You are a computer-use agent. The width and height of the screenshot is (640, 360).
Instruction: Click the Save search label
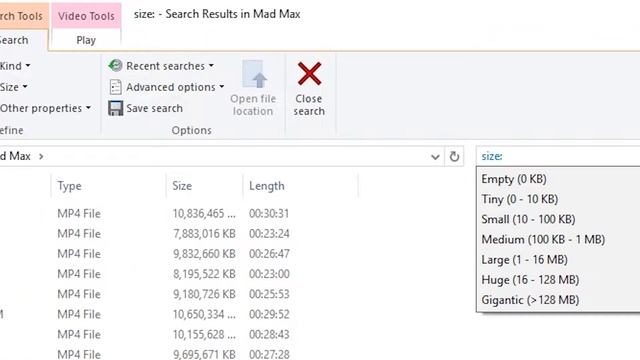coord(154,108)
